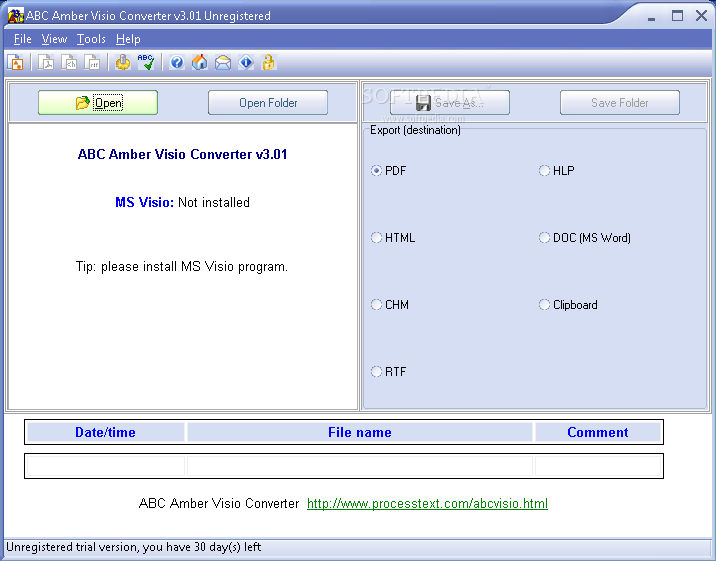Image resolution: width=716 pixels, height=561 pixels.
Task: Click the blue question mark help icon
Action: (177, 62)
